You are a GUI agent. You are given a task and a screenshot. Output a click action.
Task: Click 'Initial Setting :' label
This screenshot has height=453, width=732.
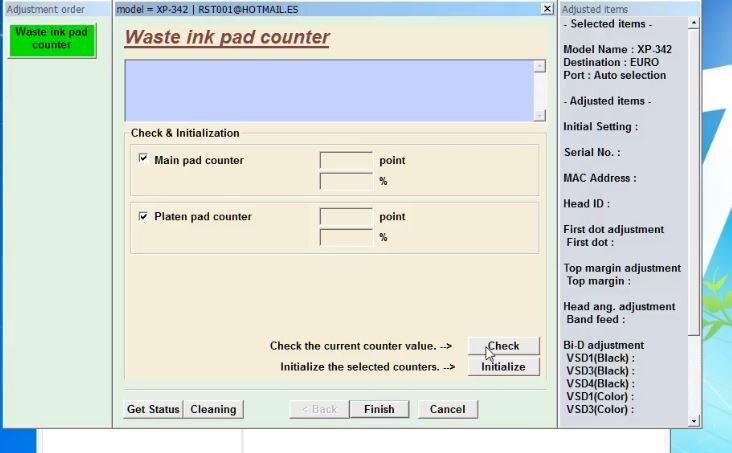click(x=600, y=127)
